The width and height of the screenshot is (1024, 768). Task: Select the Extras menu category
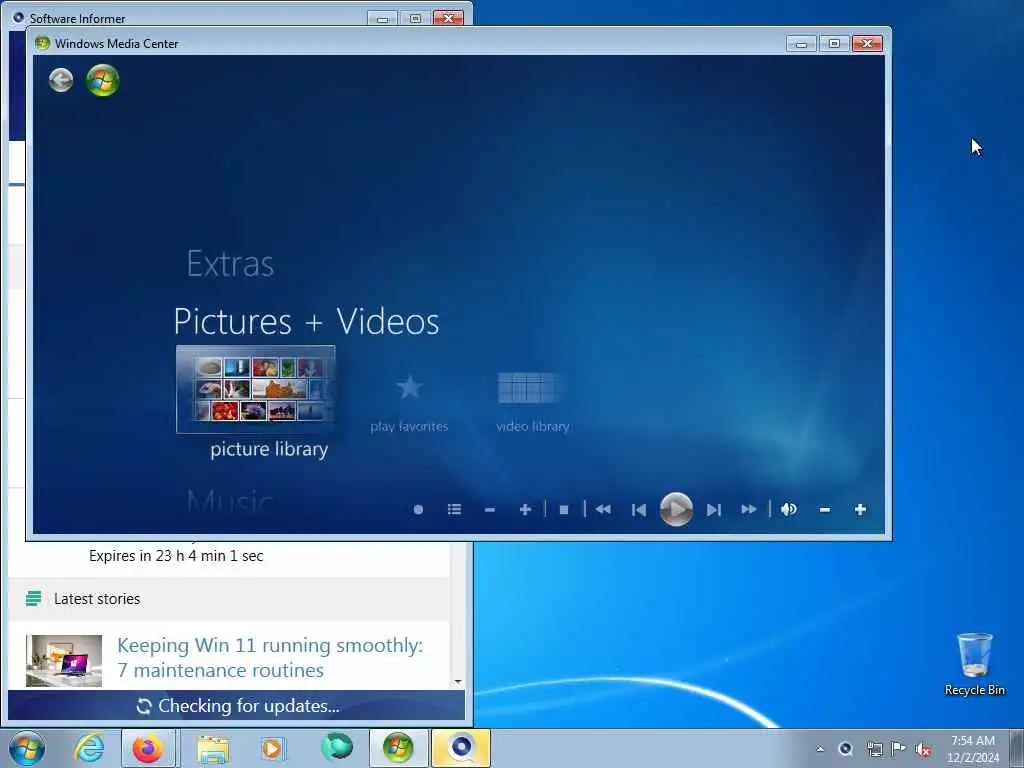(x=230, y=264)
